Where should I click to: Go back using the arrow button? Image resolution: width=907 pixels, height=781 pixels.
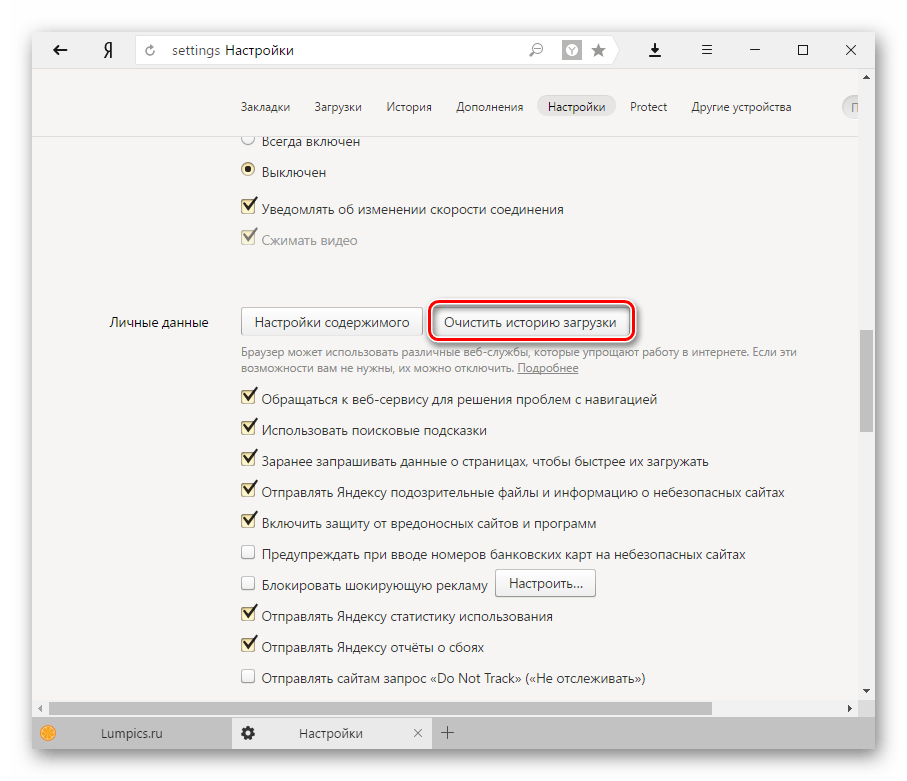[x=60, y=50]
